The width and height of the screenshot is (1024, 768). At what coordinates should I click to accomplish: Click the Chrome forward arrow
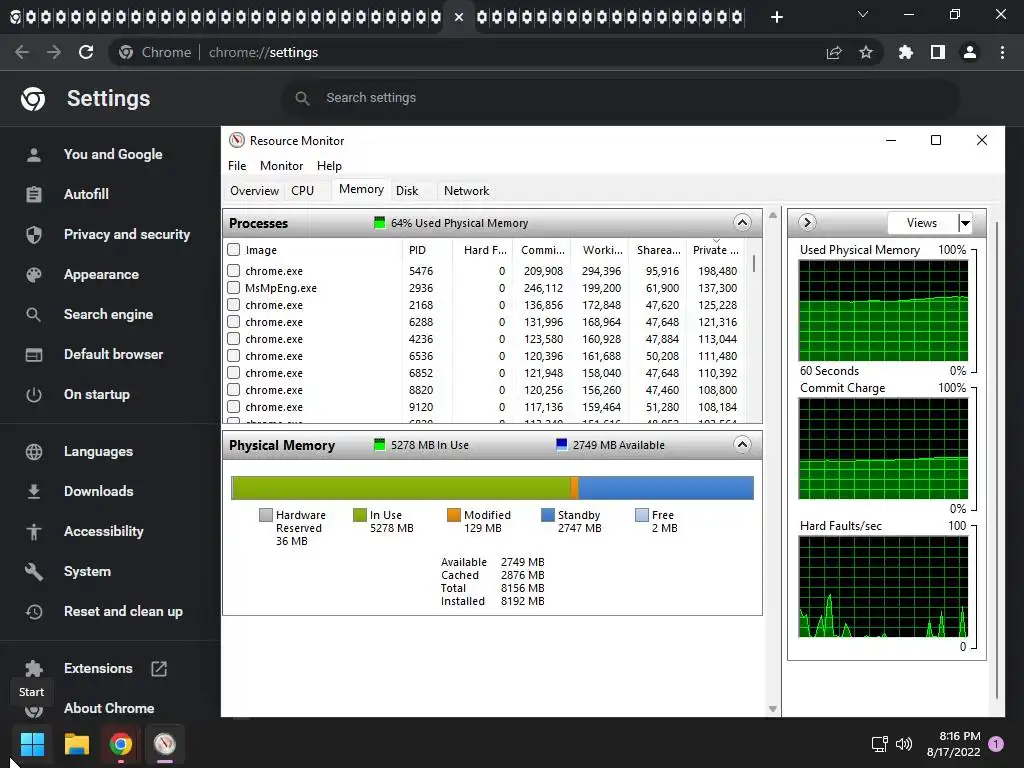pos(54,52)
